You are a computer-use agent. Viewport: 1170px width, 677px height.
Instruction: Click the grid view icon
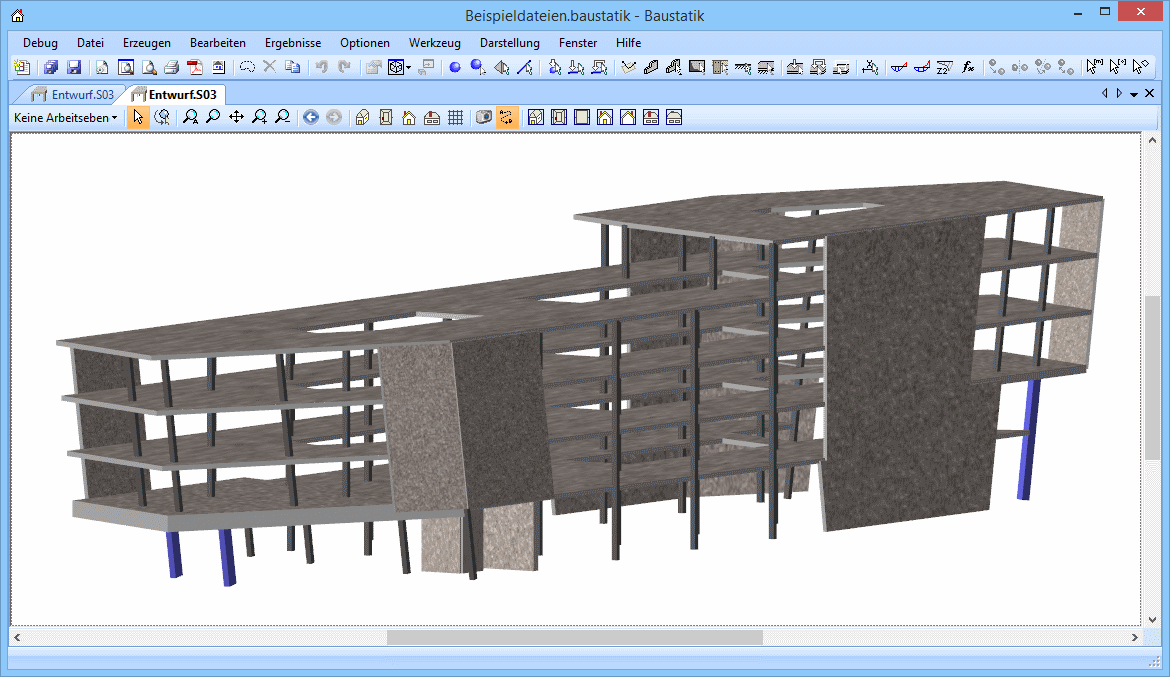(x=455, y=117)
